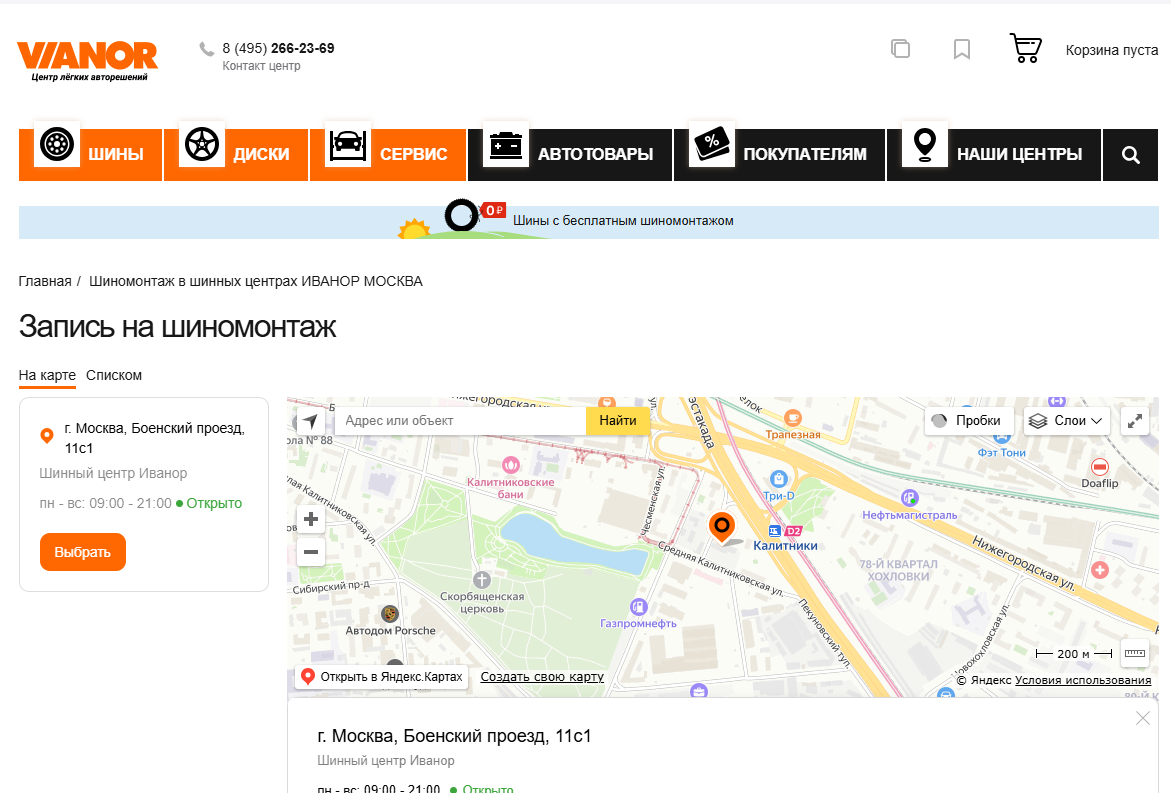Zoom out on the map
This screenshot has width=1171, height=793.
point(311,552)
